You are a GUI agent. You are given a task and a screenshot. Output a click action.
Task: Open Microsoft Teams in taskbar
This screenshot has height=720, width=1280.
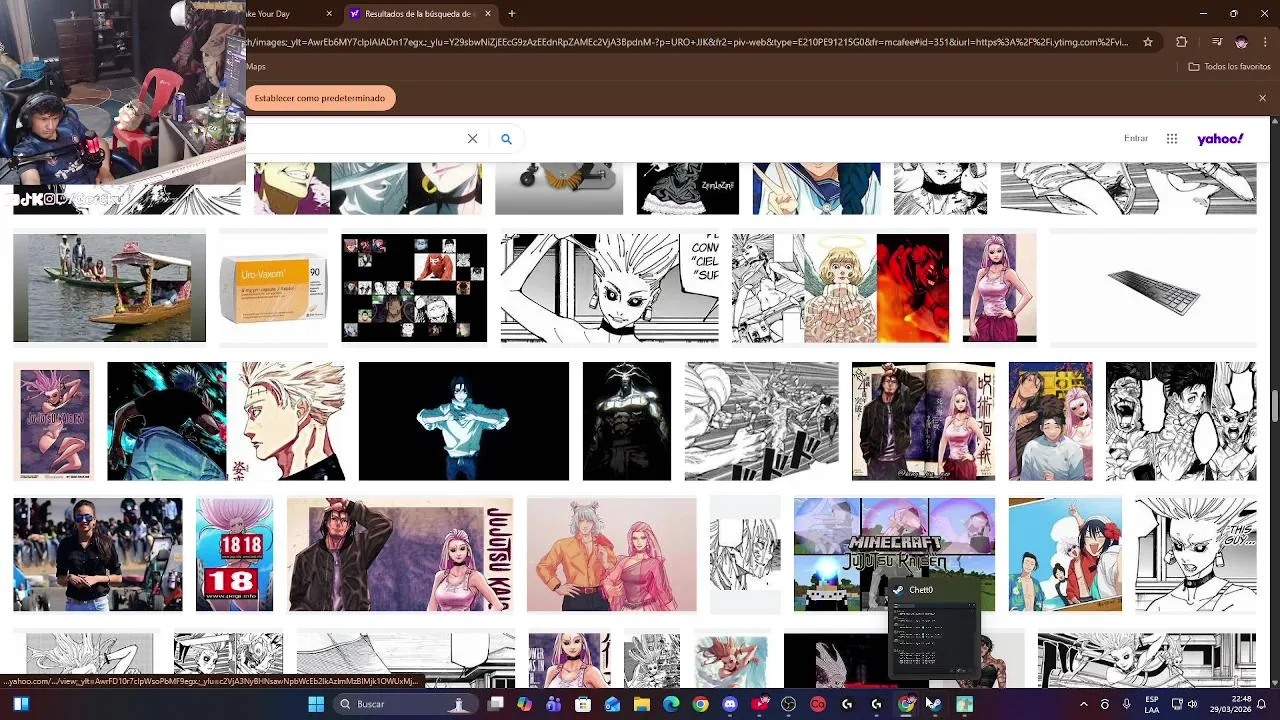tap(554, 704)
